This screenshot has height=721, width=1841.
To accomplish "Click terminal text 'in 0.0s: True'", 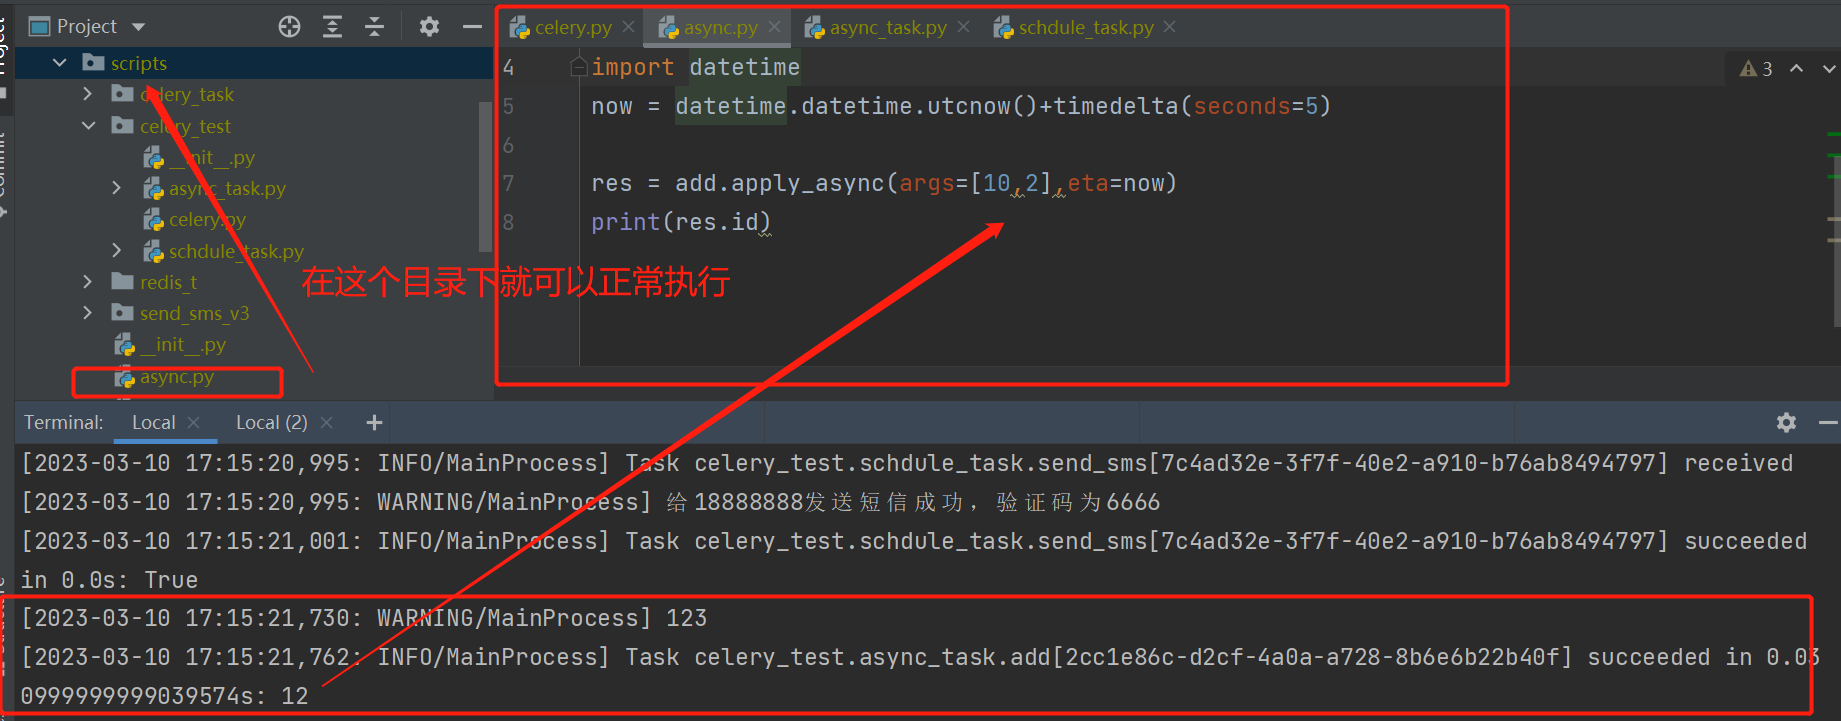I will 109,580.
